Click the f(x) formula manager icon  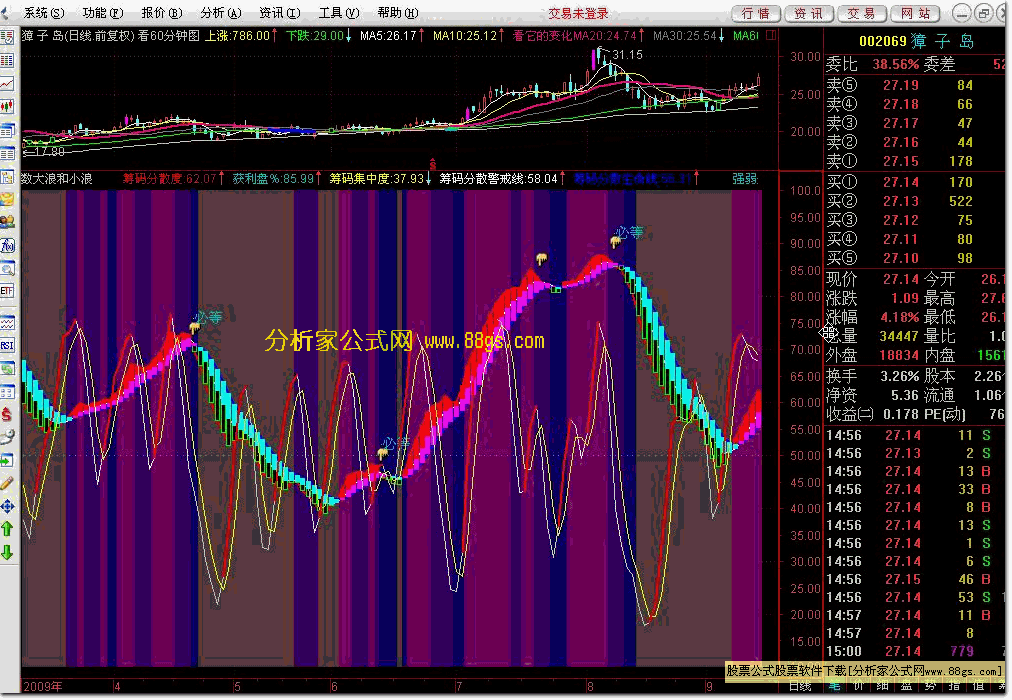[7, 246]
